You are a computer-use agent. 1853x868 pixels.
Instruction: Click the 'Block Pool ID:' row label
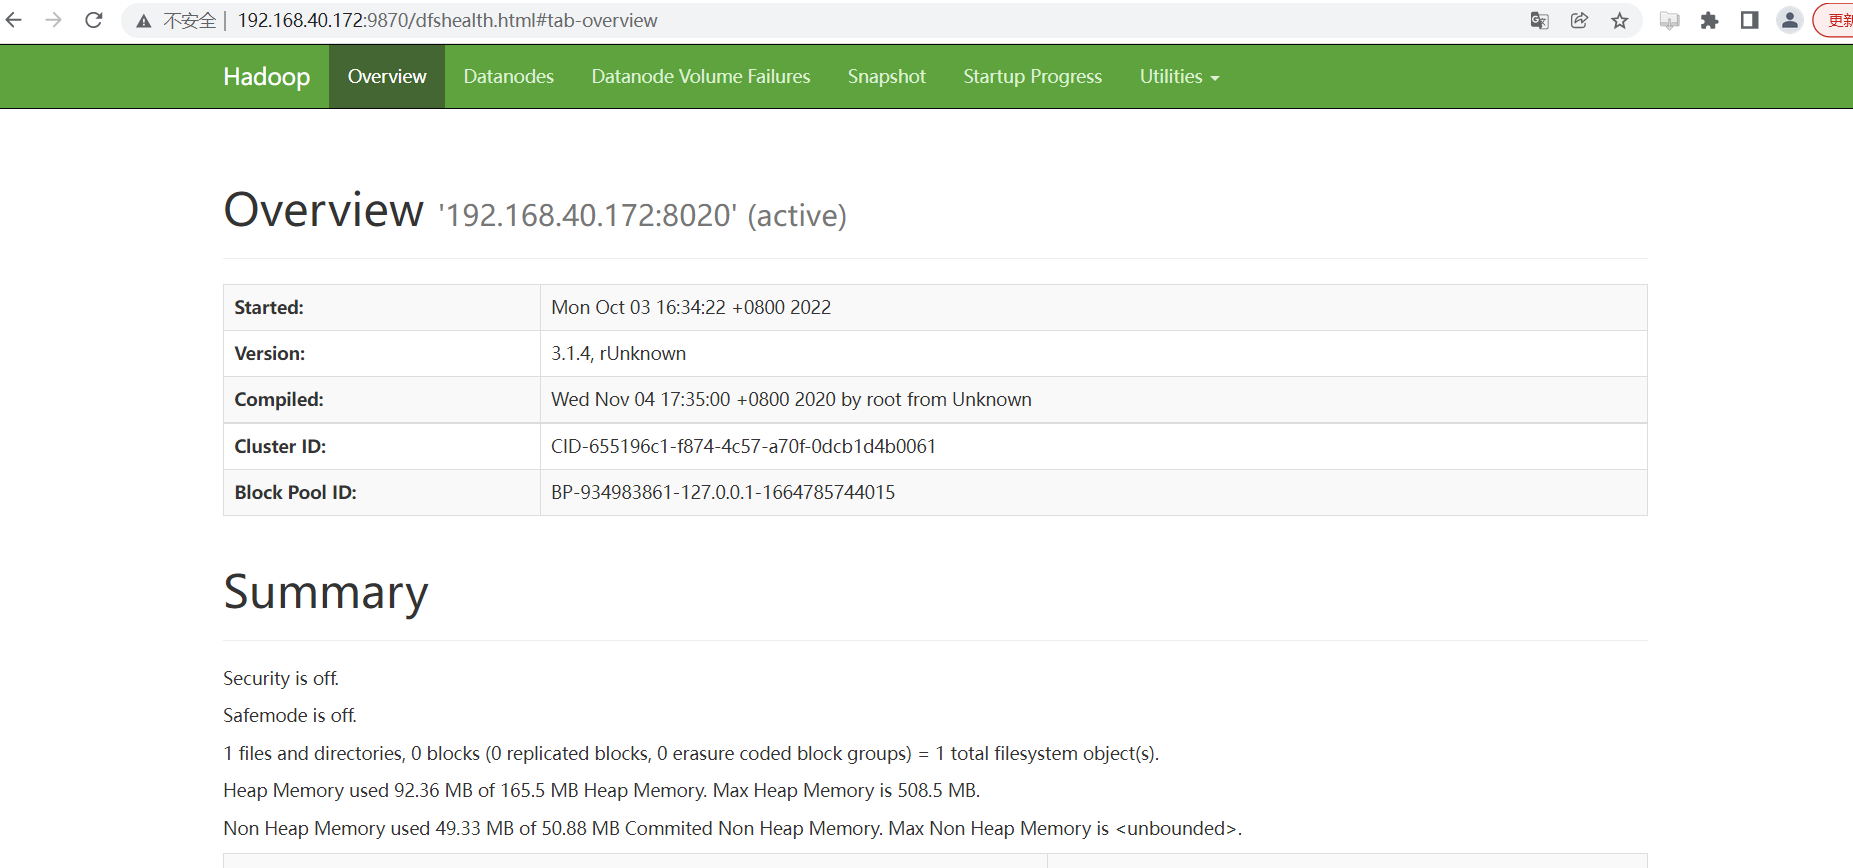tap(295, 493)
